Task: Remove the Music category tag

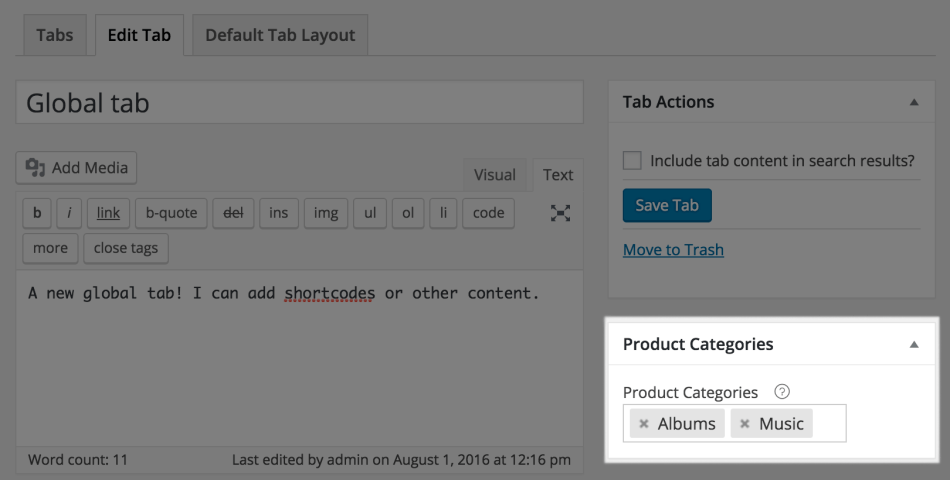Action: coord(745,424)
